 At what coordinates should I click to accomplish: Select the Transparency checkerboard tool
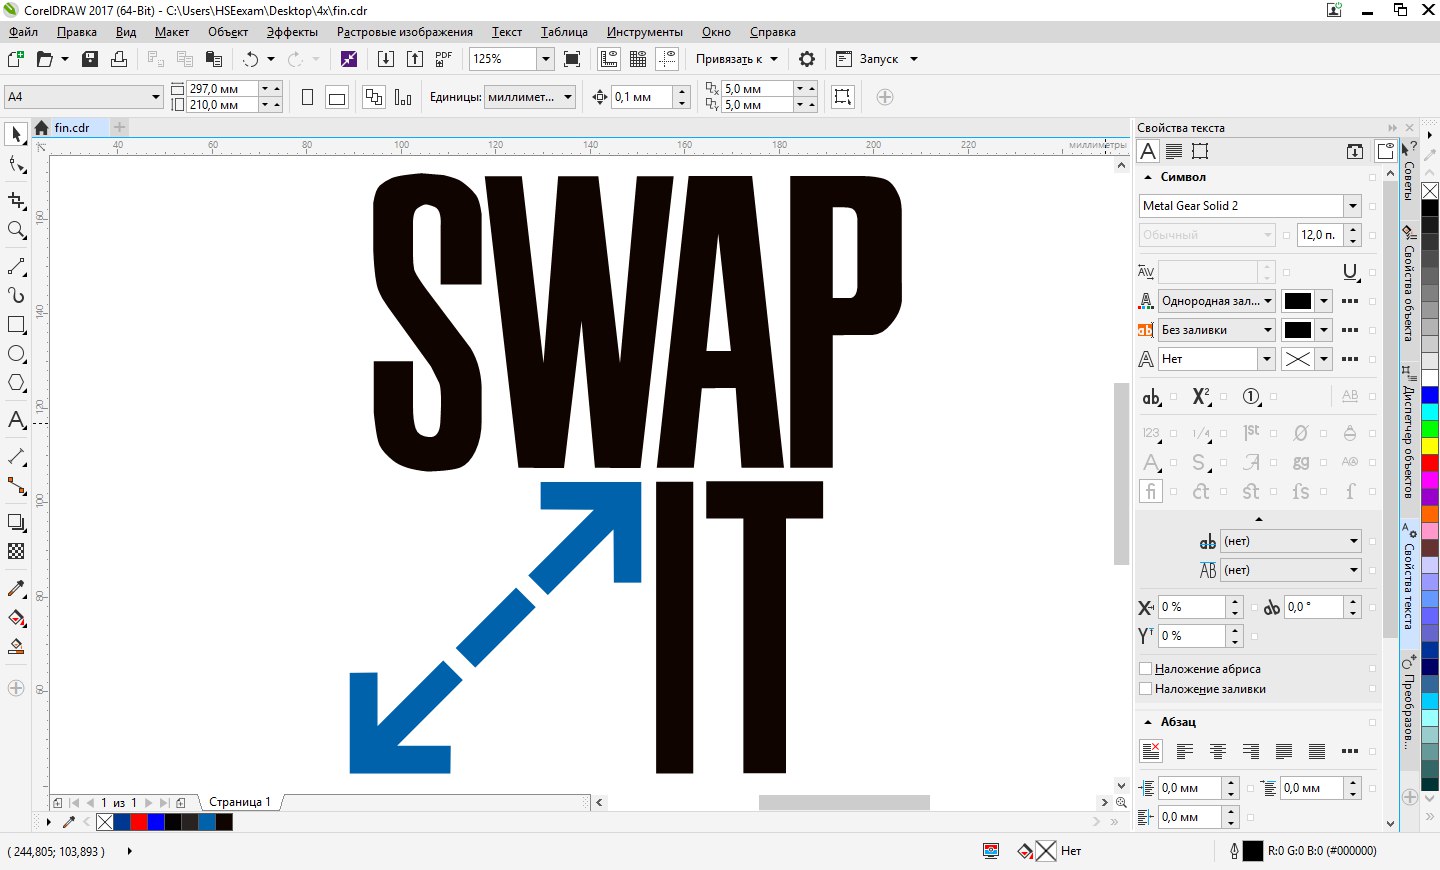pyautogui.click(x=16, y=551)
